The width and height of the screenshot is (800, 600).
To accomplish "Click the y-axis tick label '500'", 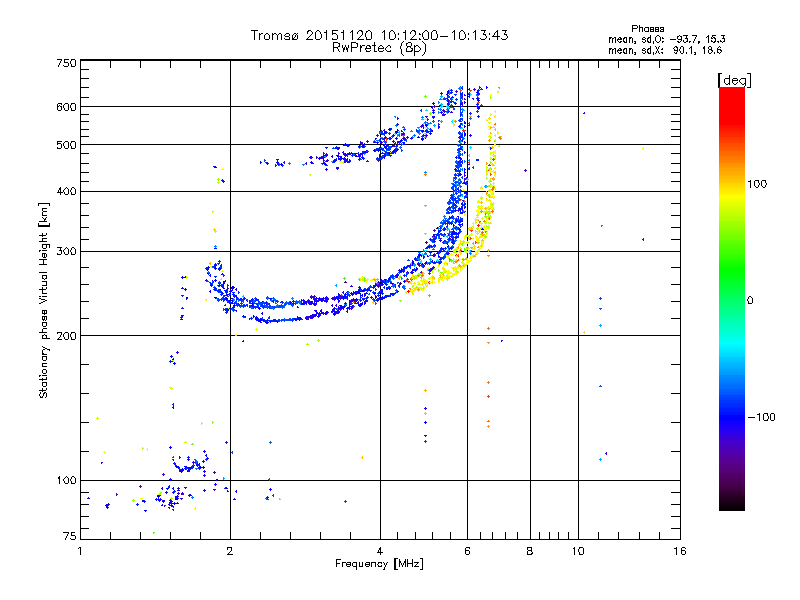I will 66,145.
